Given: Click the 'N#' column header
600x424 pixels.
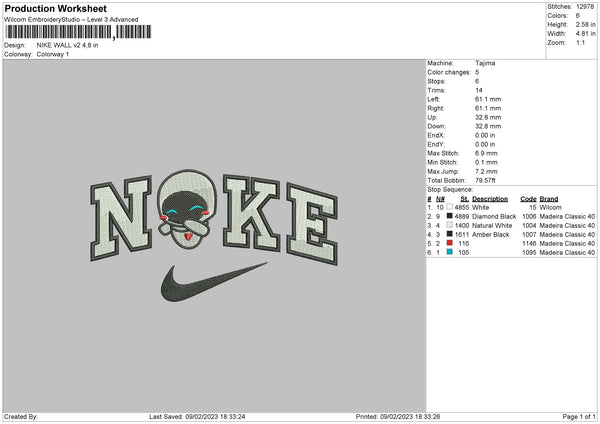Looking at the screenshot, I should 440,199.
